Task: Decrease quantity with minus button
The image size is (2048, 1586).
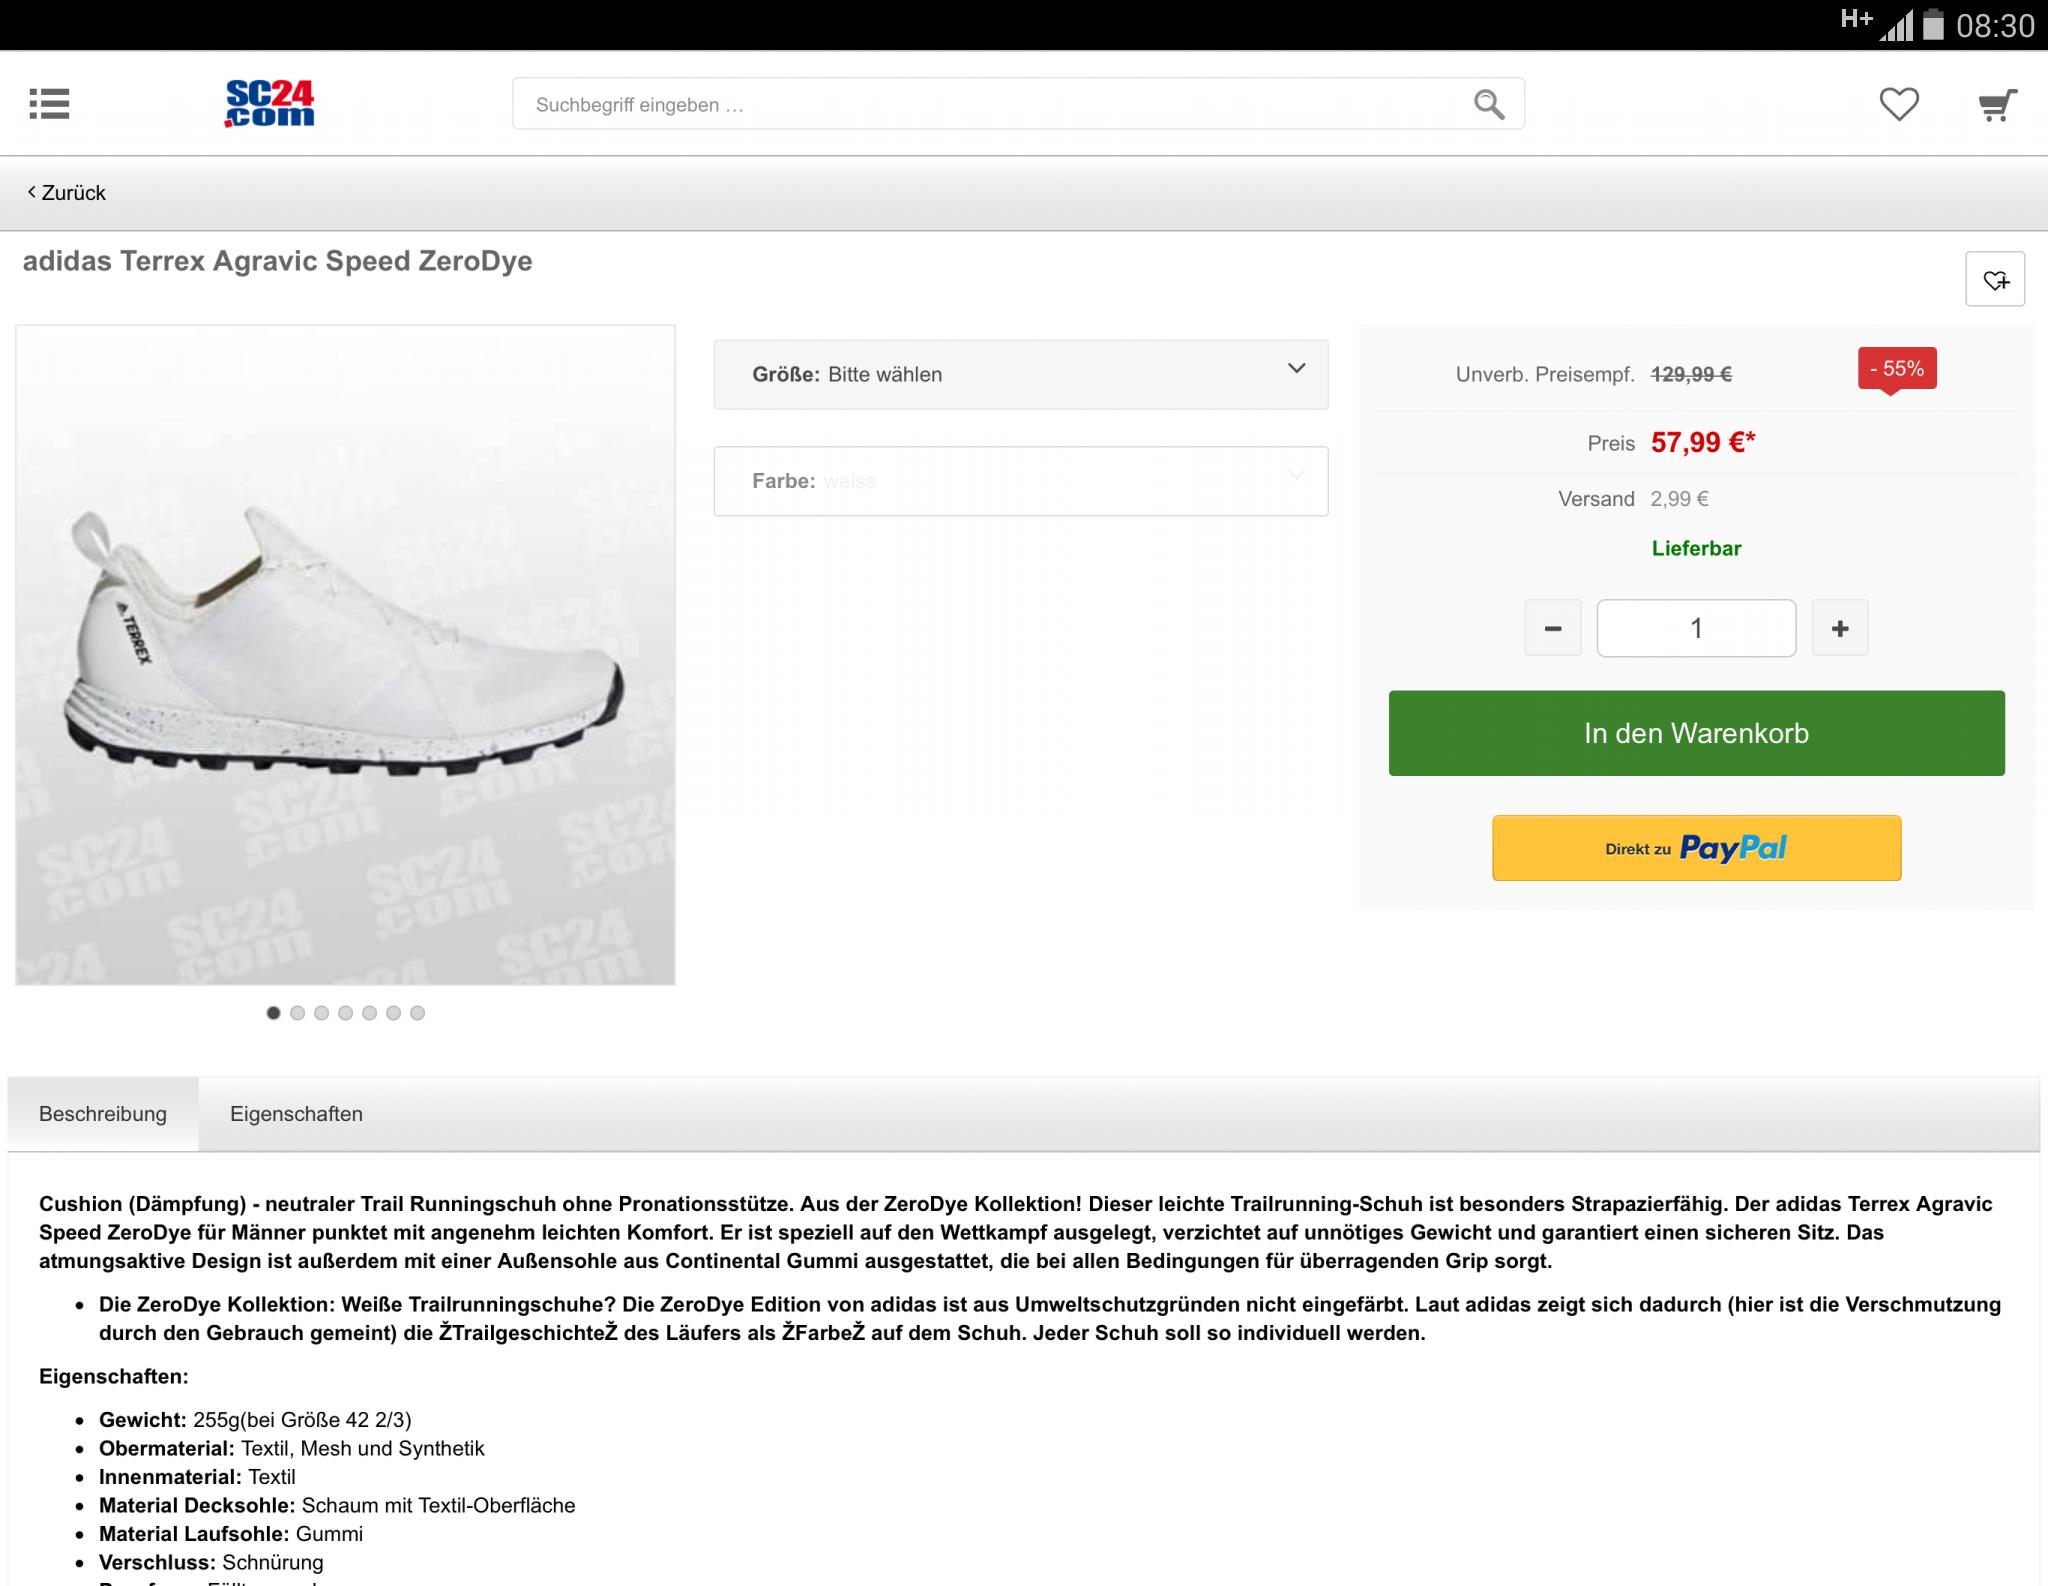Action: (1552, 628)
